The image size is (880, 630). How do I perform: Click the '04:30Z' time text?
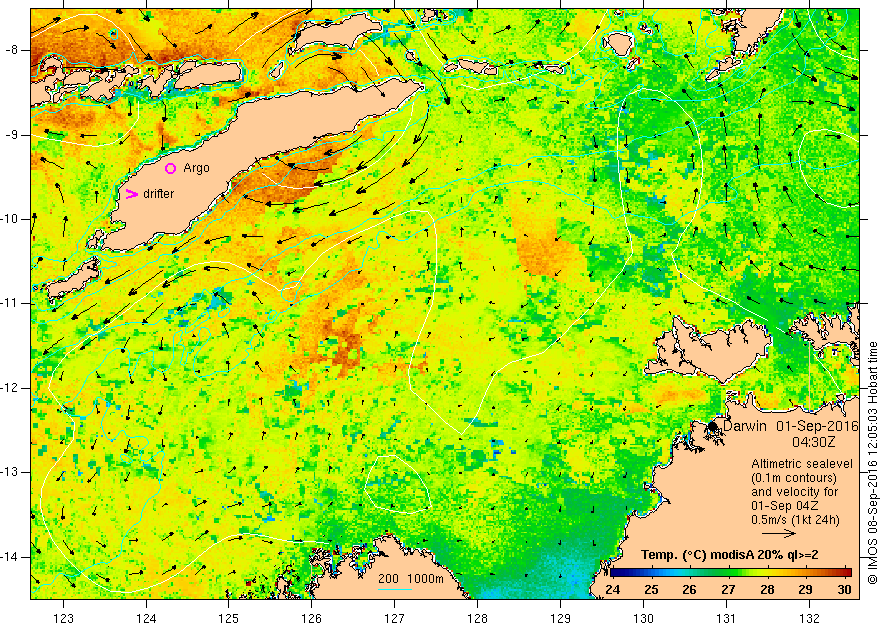click(814, 442)
